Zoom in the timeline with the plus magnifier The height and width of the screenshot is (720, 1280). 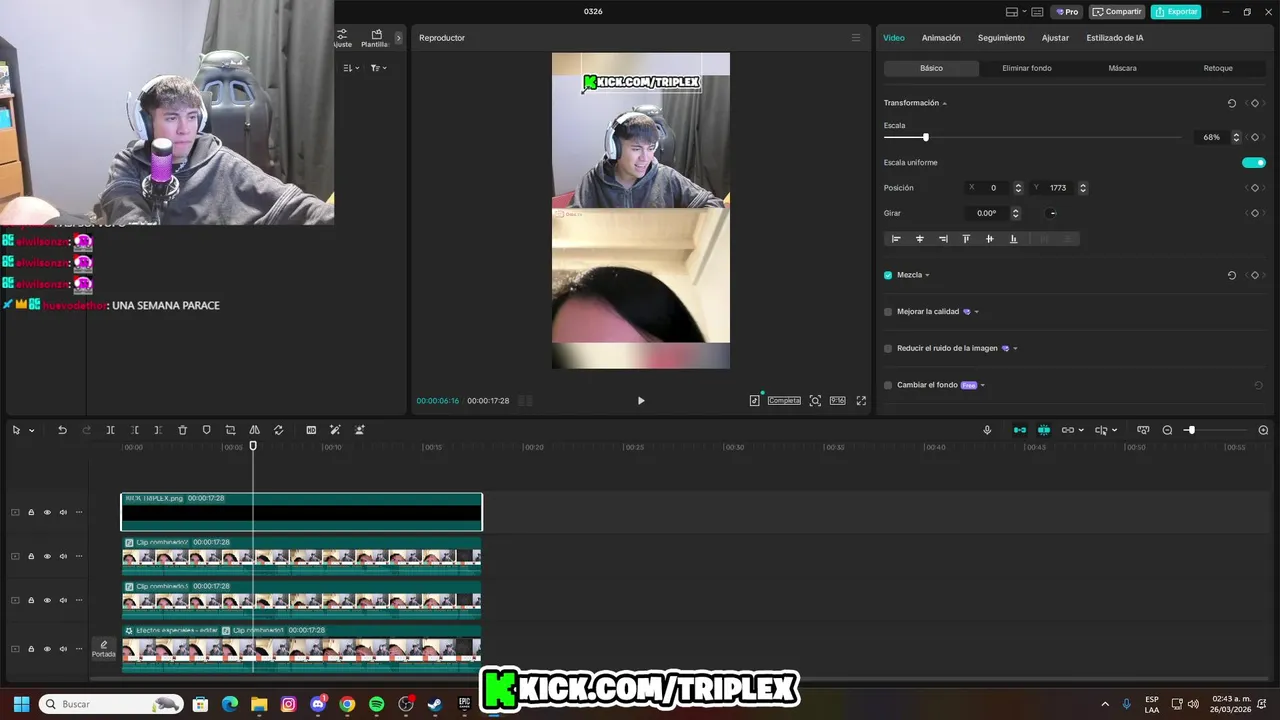(1263, 430)
